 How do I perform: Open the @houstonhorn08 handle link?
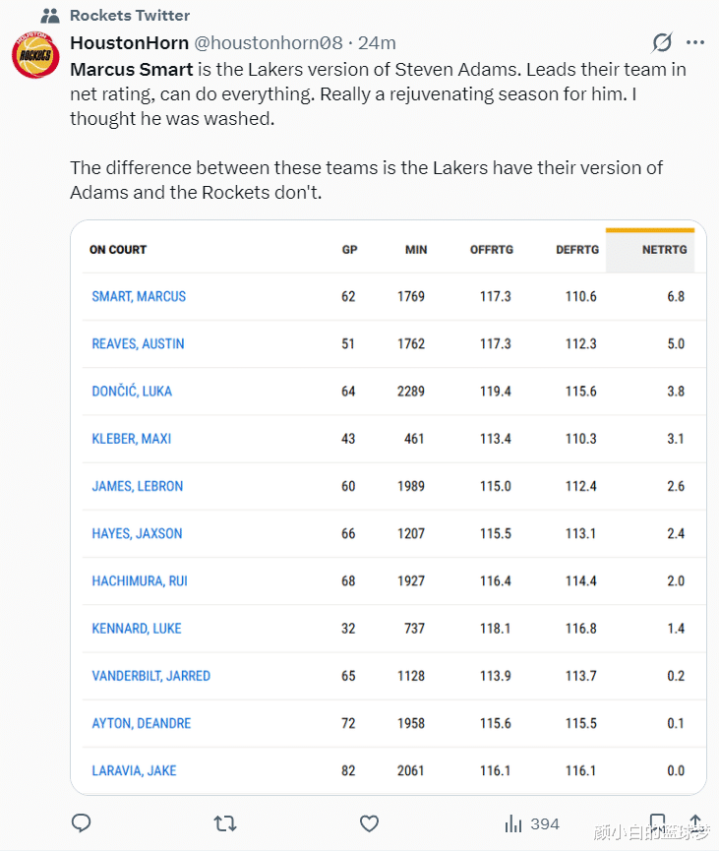coord(267,43)
